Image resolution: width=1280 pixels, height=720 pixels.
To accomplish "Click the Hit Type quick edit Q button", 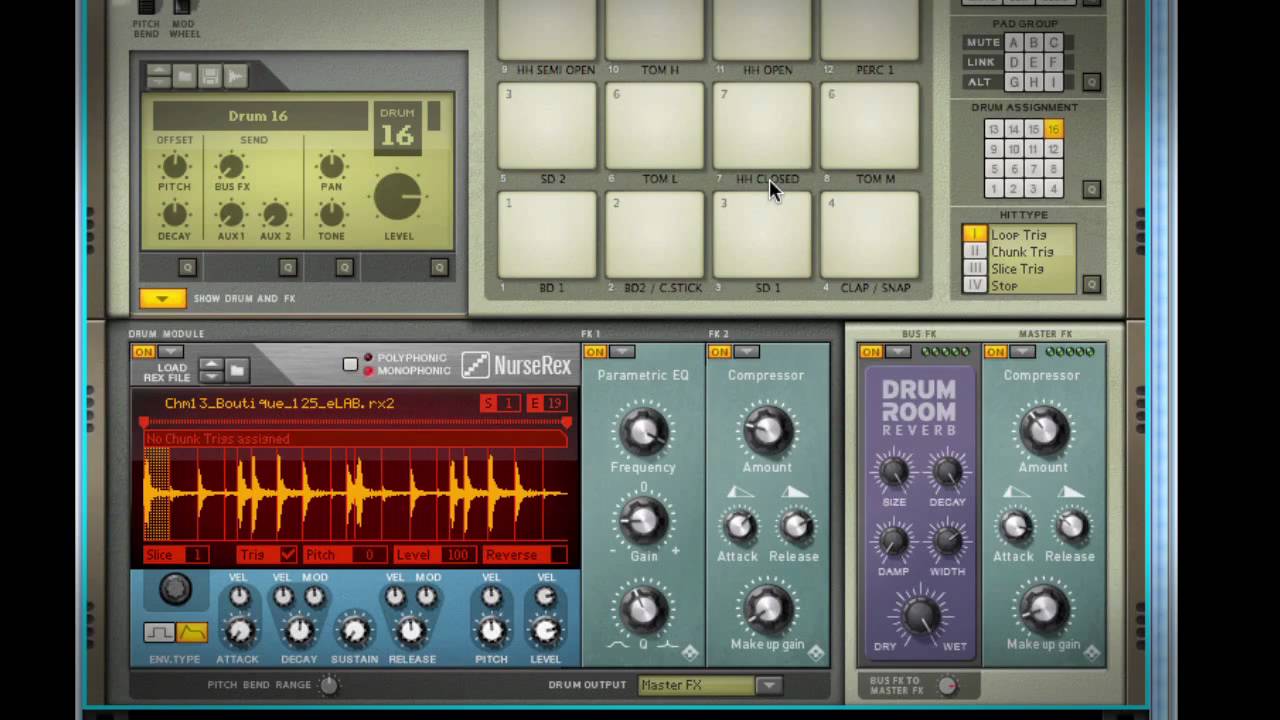I will pos(1091,285).
